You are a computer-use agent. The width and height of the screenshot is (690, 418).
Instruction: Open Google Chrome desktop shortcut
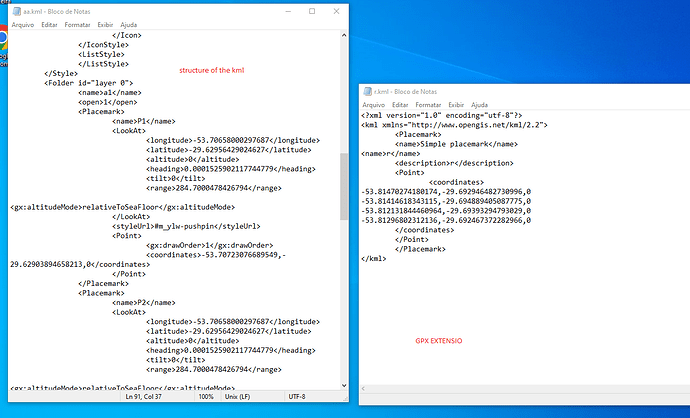point(3,44)
